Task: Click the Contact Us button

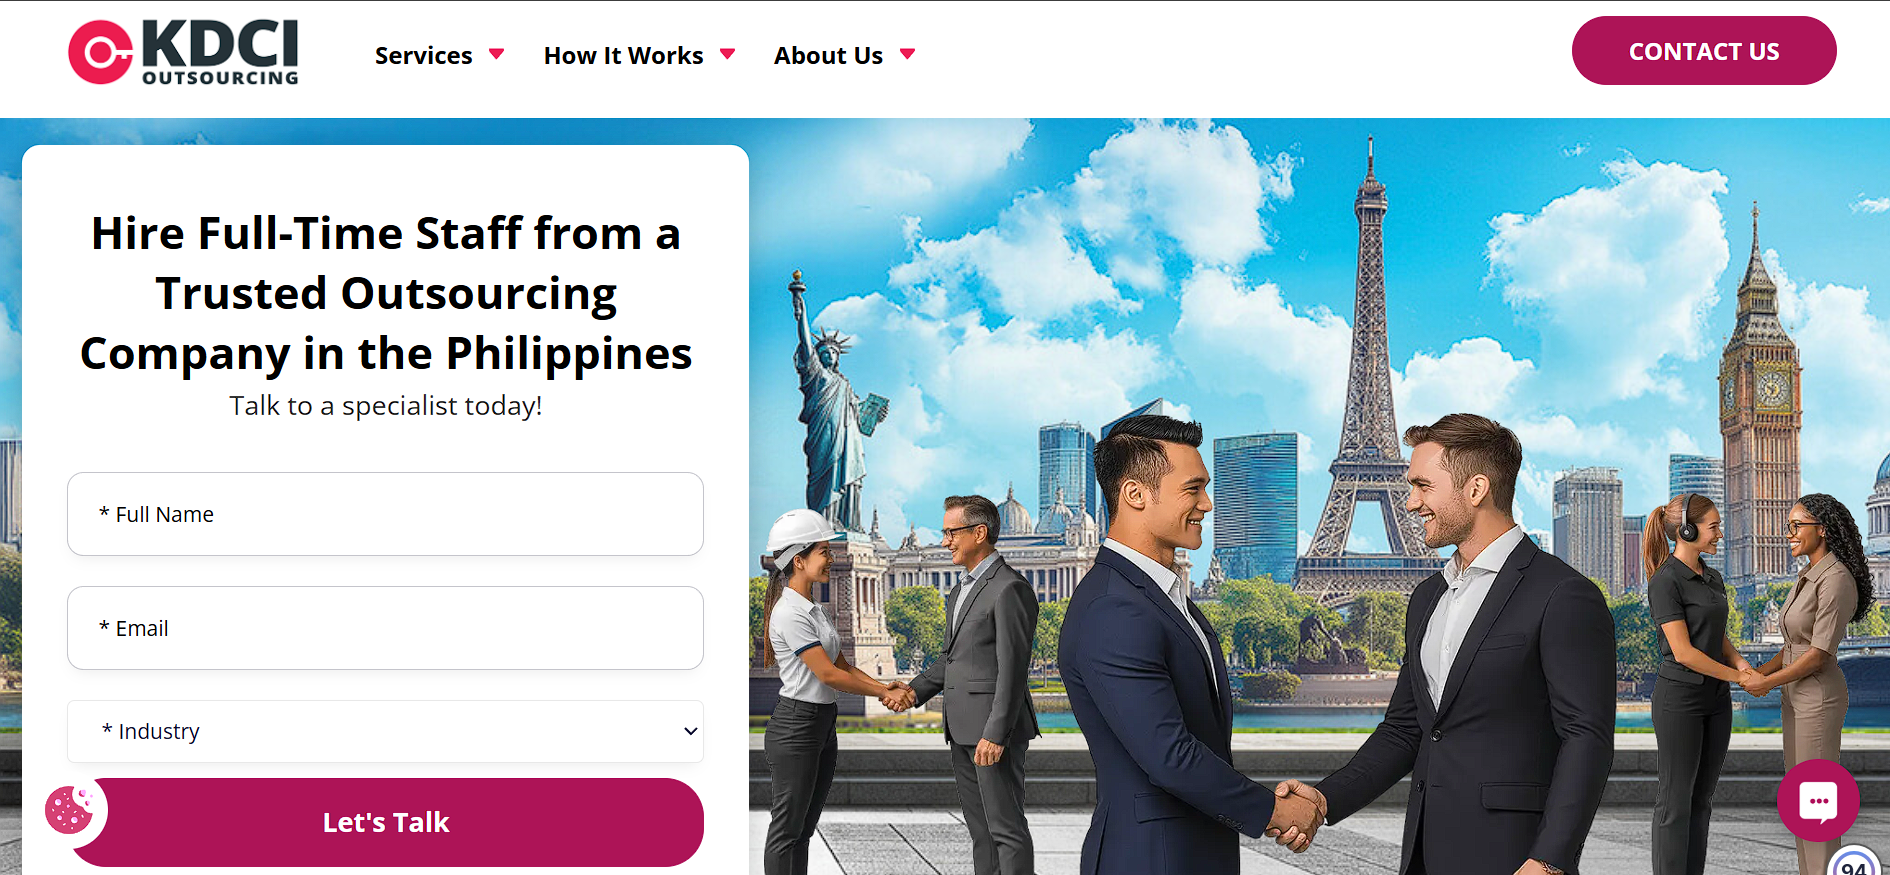Action: pos(1704,51)
